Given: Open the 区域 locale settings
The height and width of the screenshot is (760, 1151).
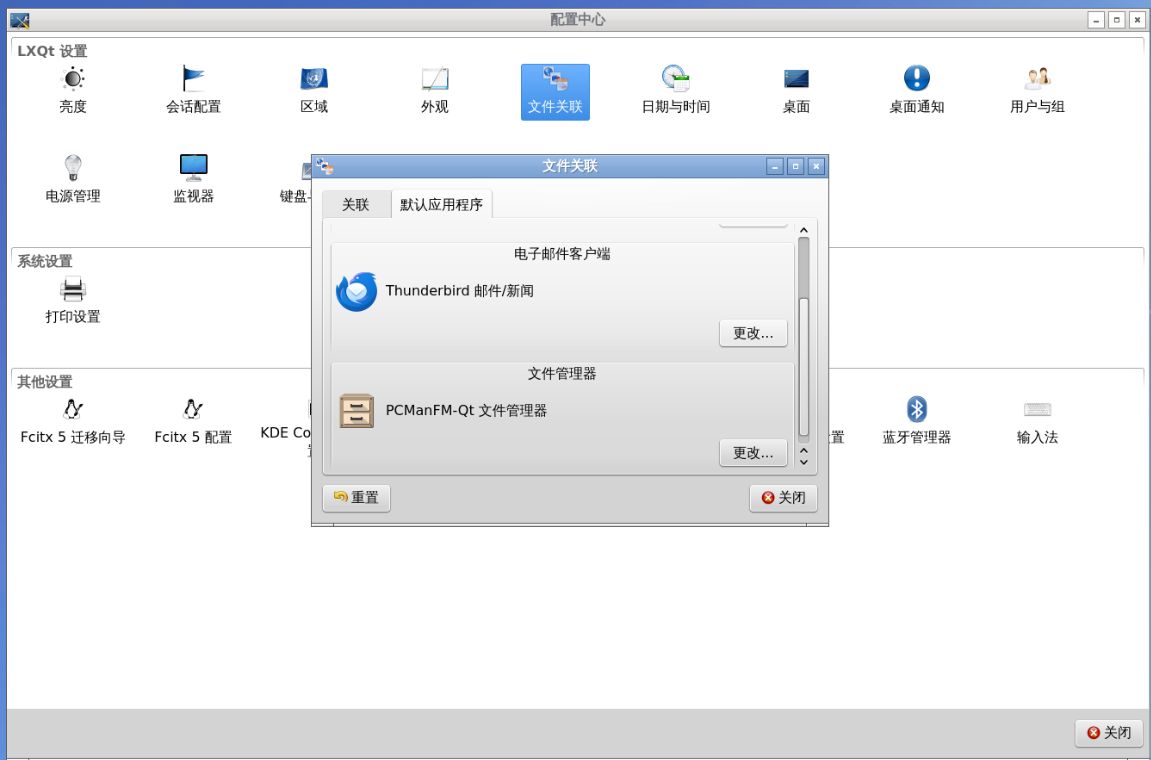Looking at the screenshot, I should coord(314,91).
